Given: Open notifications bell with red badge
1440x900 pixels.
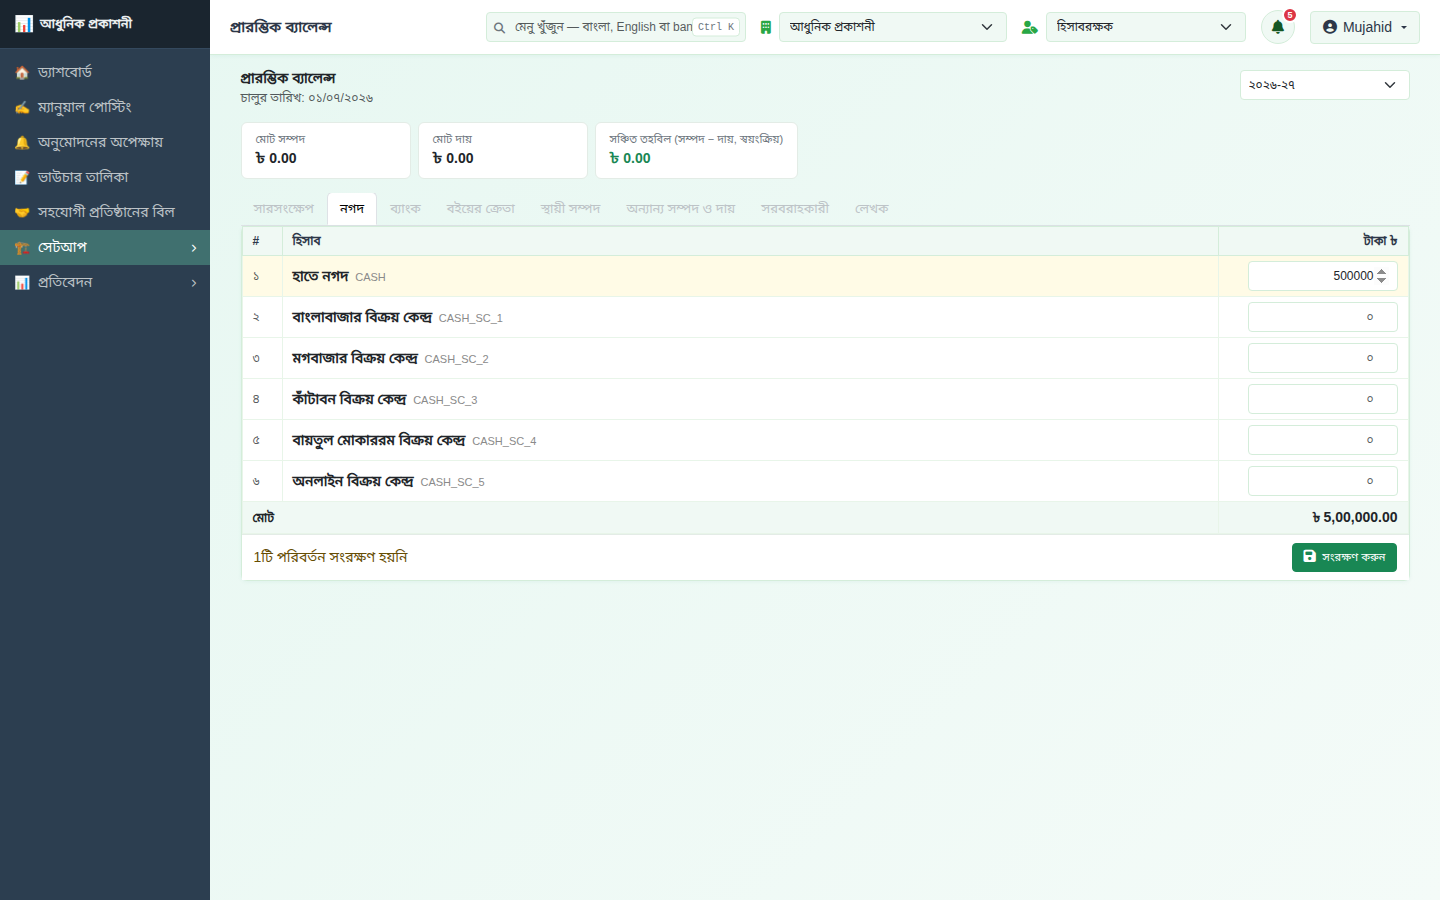Looking at the screenshot, I should (x=1278, y=27).
